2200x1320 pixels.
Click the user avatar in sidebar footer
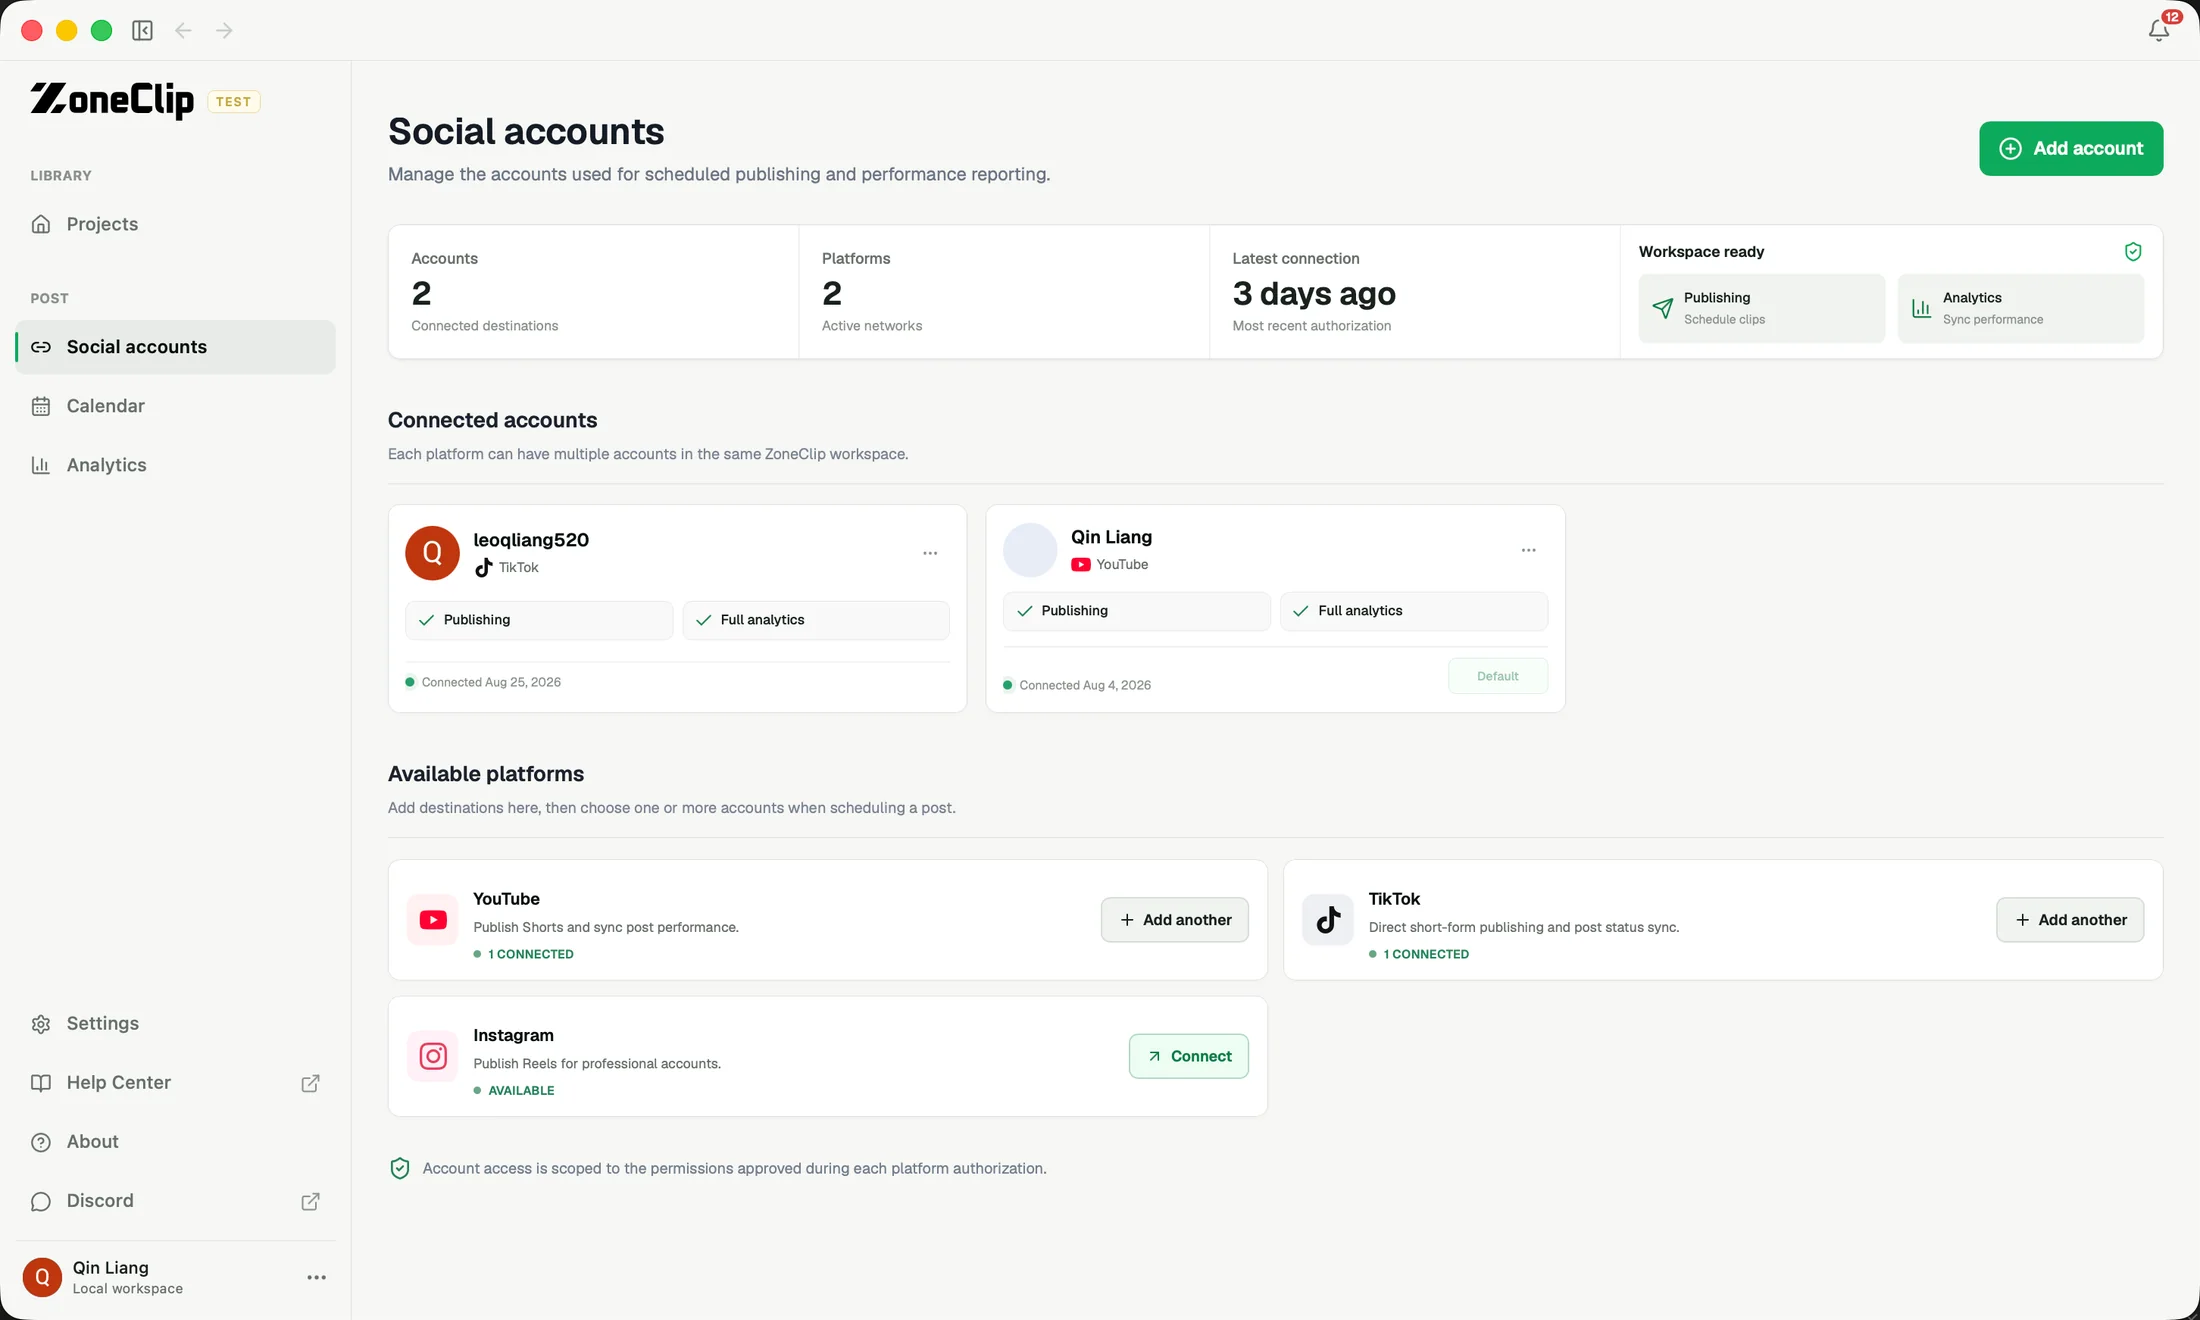pyautogui.click(x=42, y=1277)
